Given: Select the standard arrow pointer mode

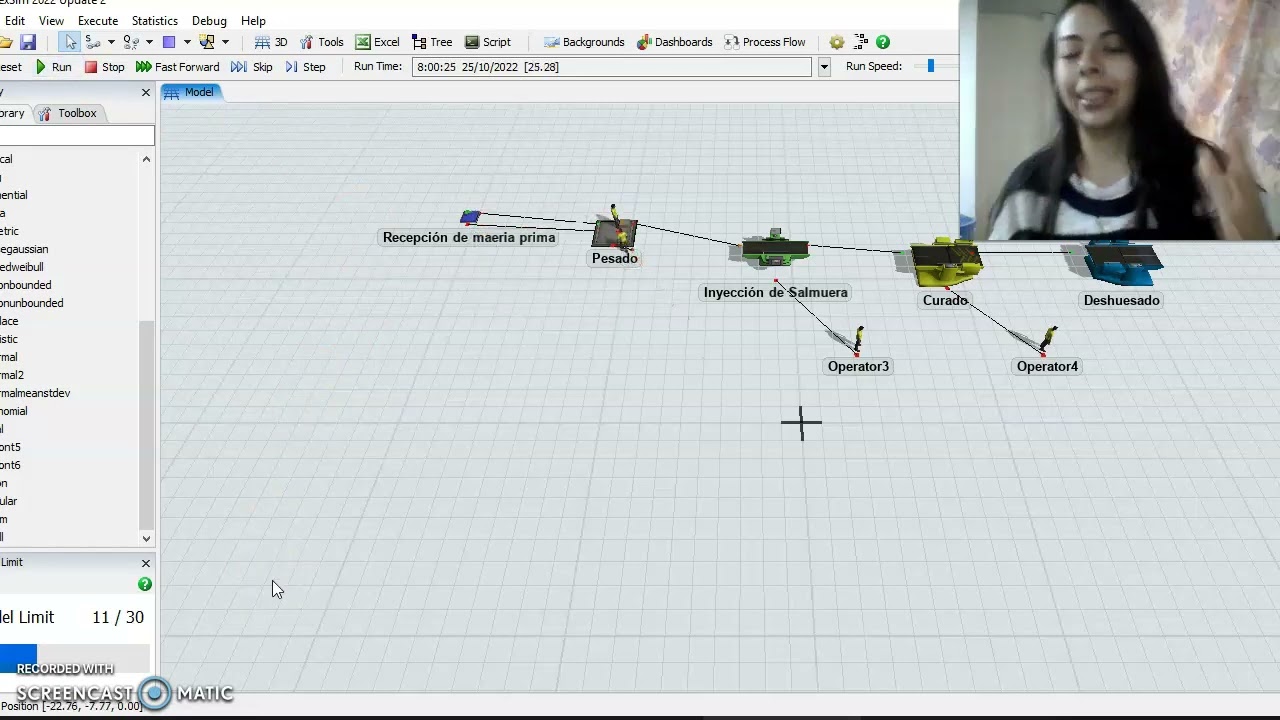Looking at the screenshot, I should point(70,42).
